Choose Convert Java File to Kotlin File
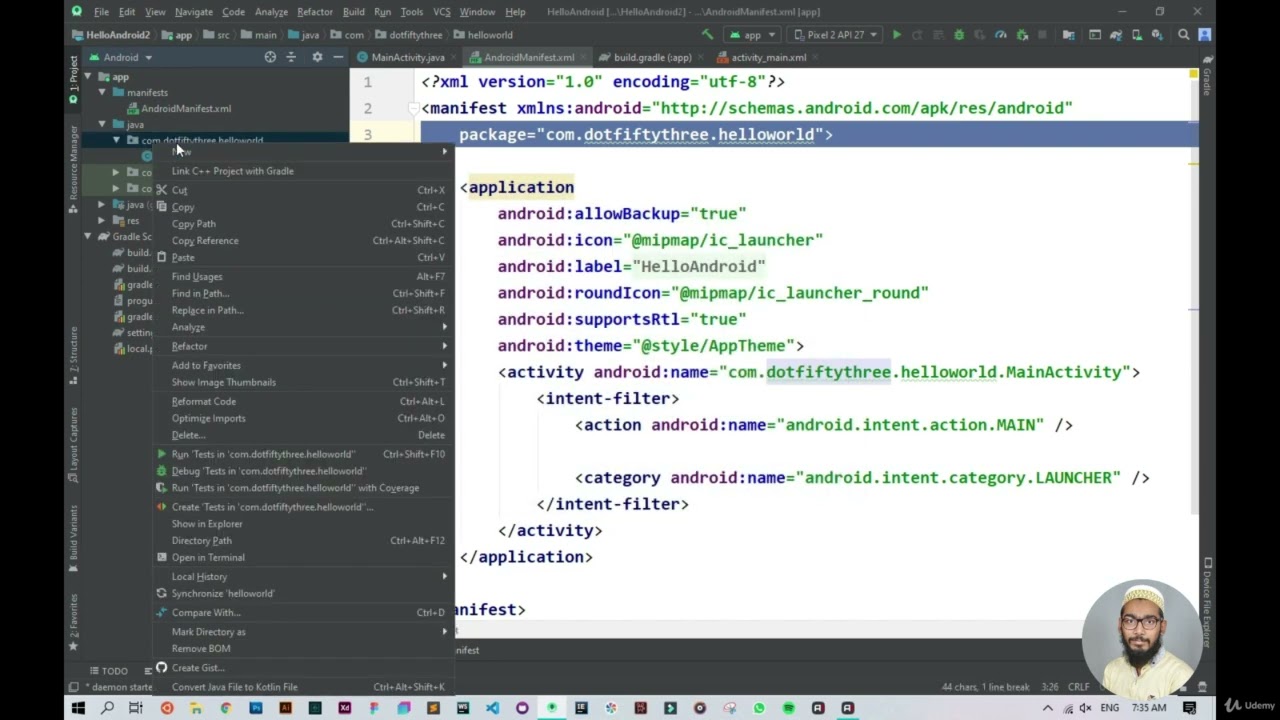The image size is (1280, 720). click(304, 687)
